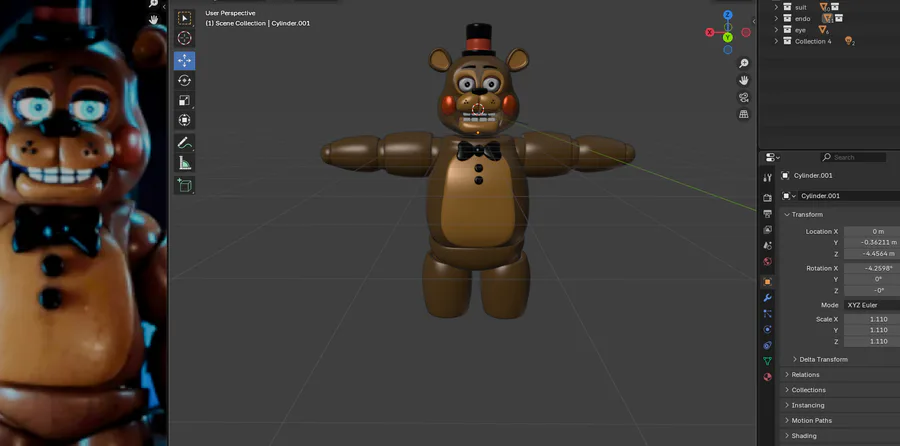Click the Scale Z value field
Image resolution: width=900 pixels, height=446 pixels.
point(872,342)
